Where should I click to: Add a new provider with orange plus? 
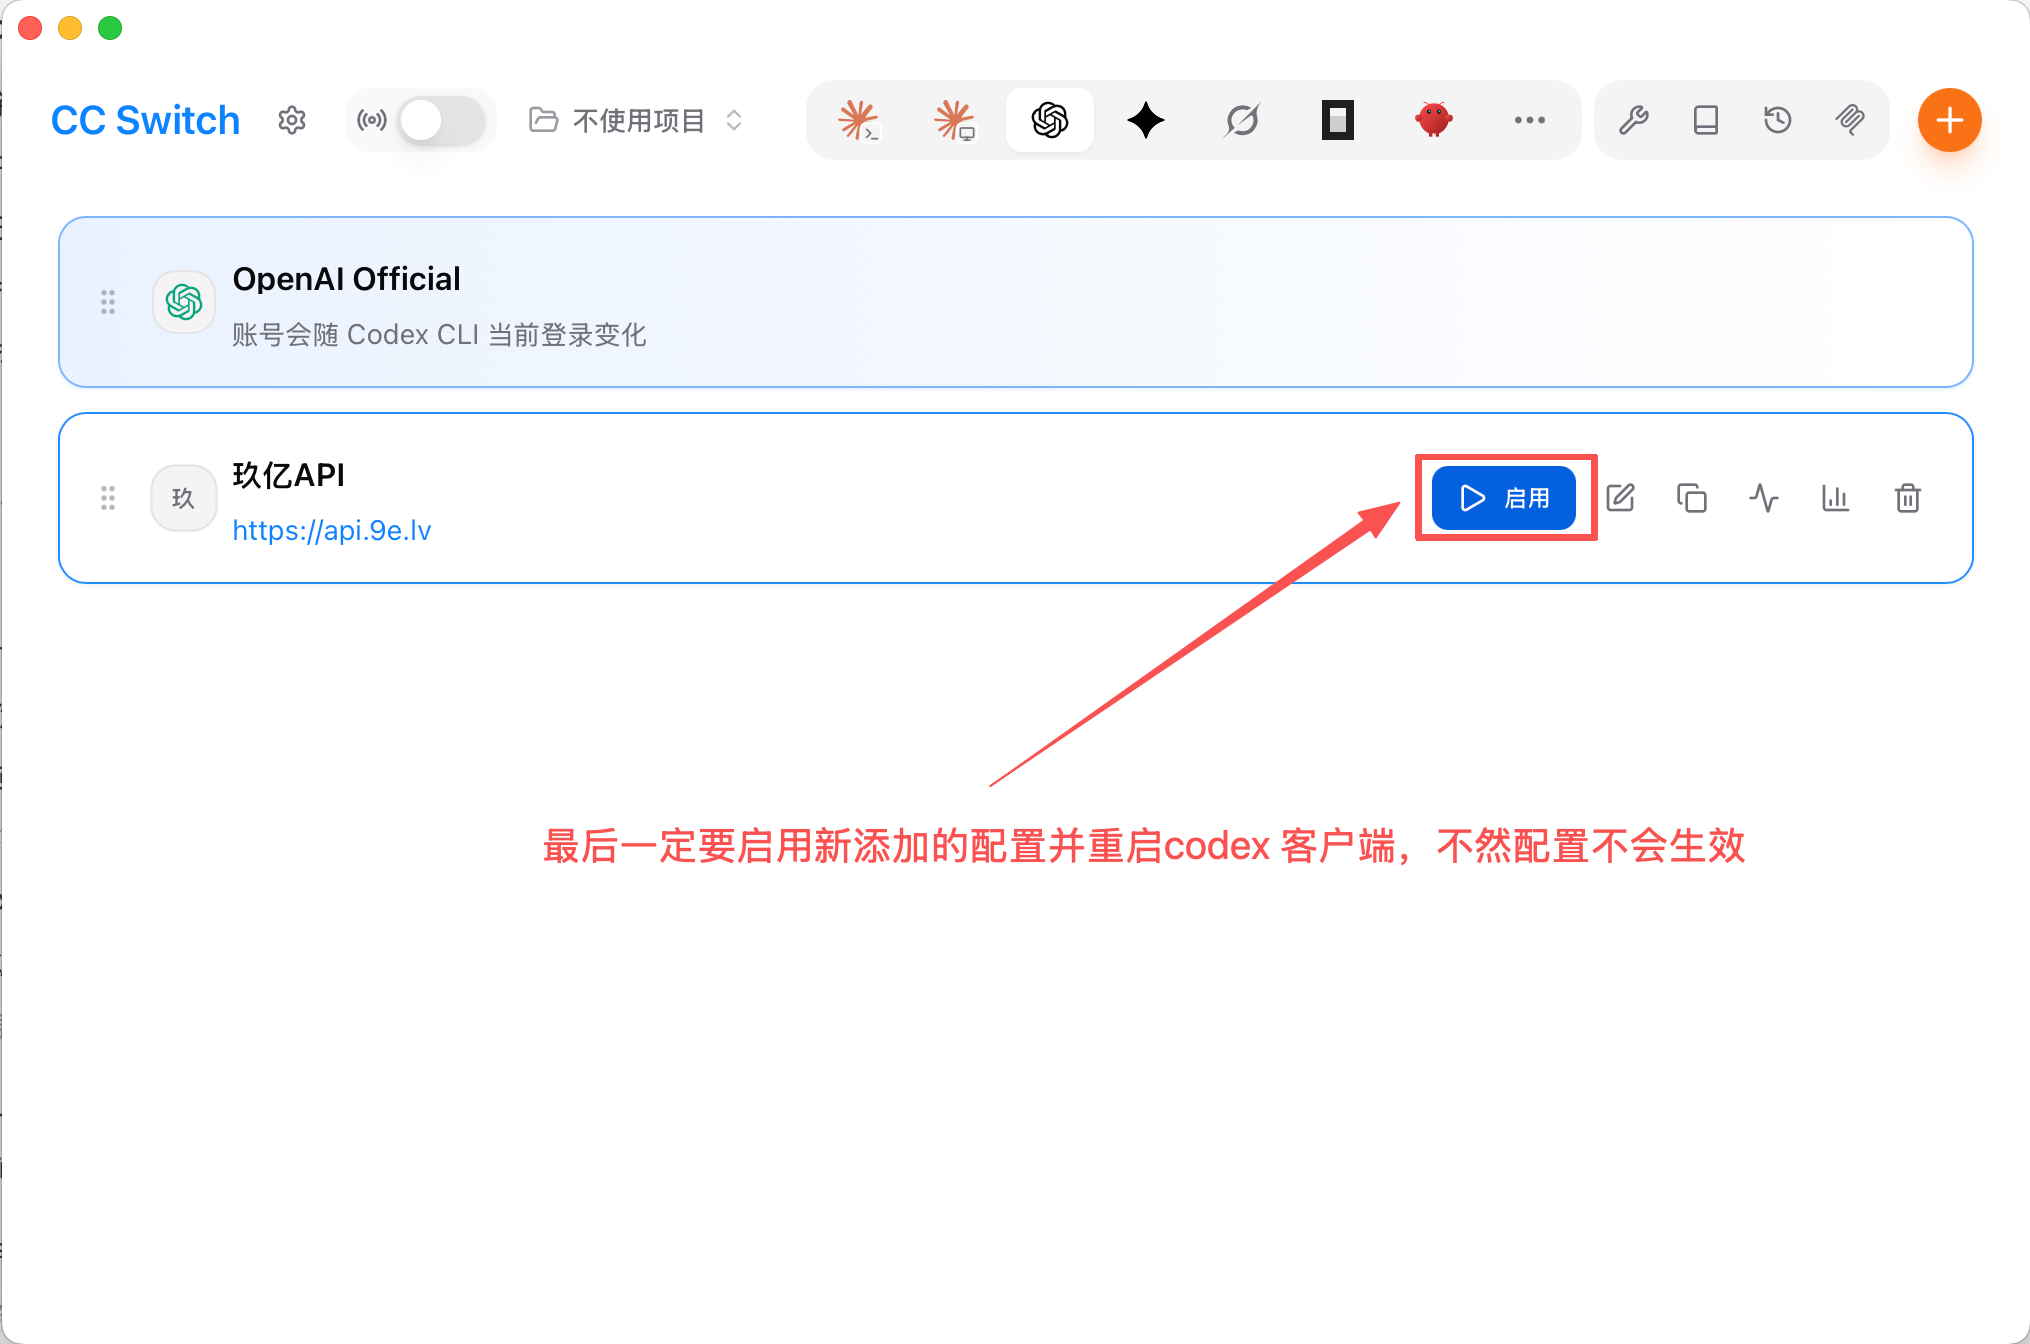(1949, 120)
